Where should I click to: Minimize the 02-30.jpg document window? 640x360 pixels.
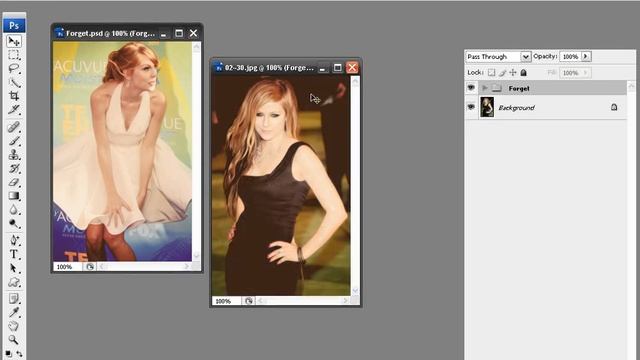tap(322, 68)
